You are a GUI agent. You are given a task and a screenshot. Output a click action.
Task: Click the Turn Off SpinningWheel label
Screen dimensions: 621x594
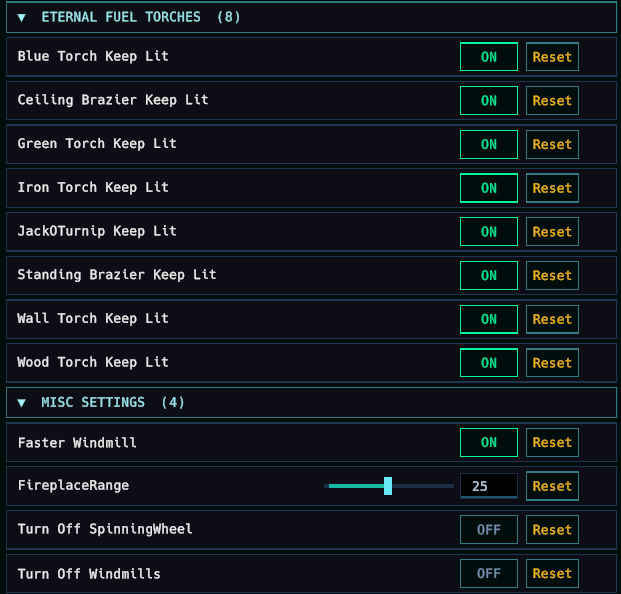105,529
